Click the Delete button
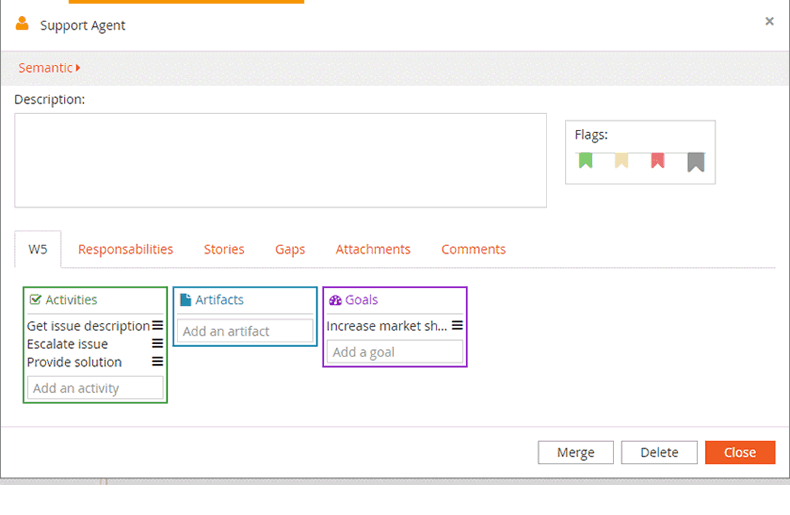This screenshot has width=790, height=515. (659, 452)
